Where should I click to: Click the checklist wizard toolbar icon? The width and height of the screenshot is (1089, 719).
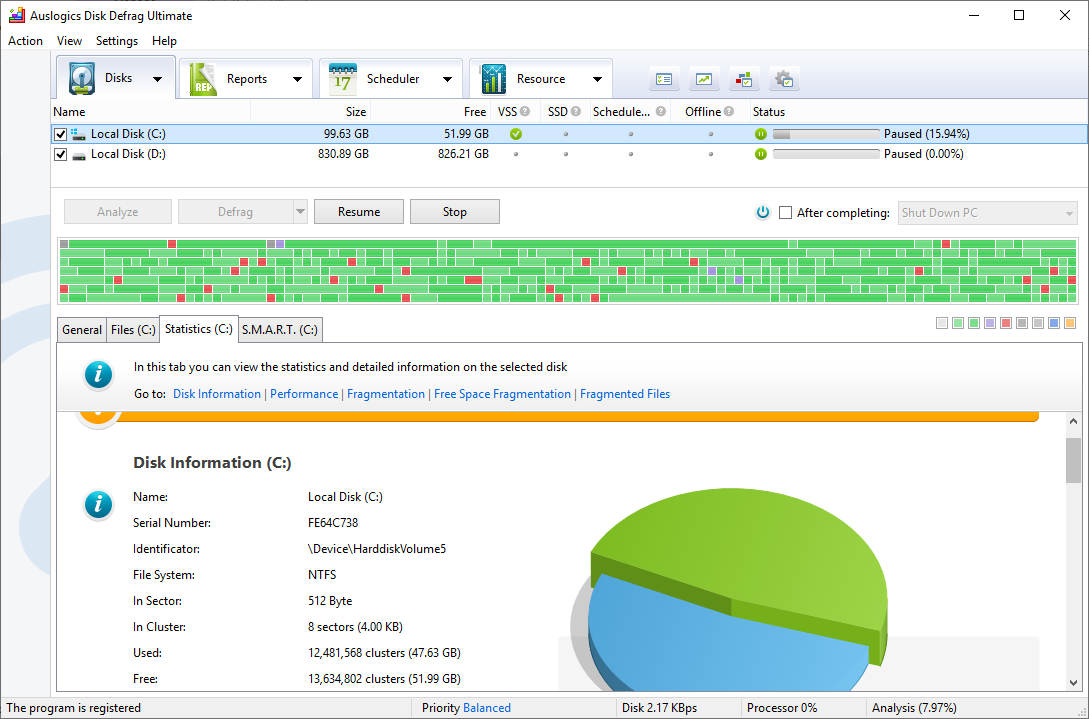pos(664,78)
